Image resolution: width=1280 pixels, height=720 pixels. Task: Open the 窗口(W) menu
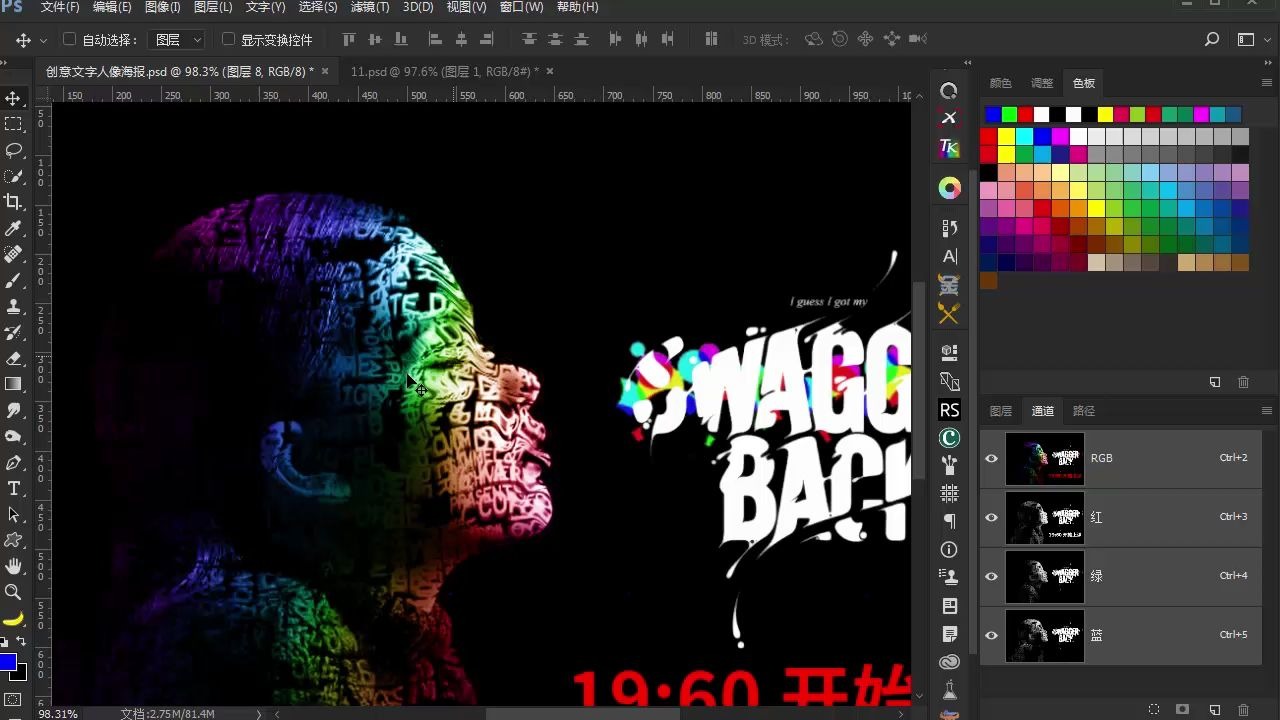pos(521,7)
